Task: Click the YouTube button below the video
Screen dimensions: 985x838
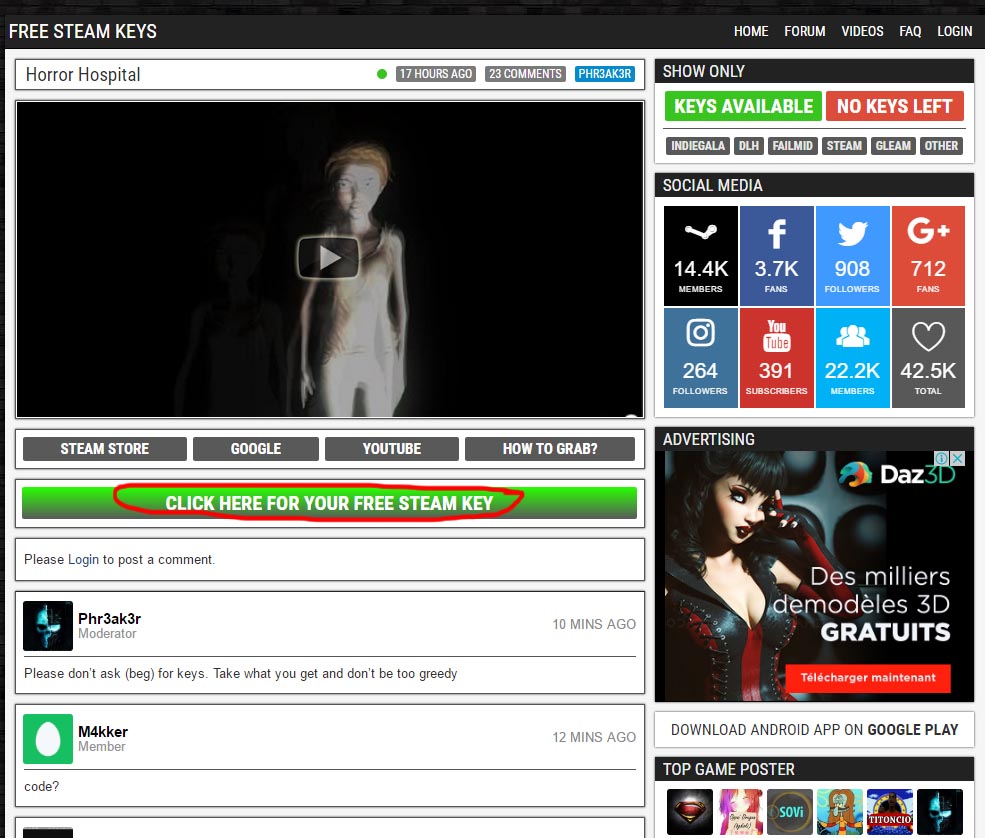Action: [391, 449]
